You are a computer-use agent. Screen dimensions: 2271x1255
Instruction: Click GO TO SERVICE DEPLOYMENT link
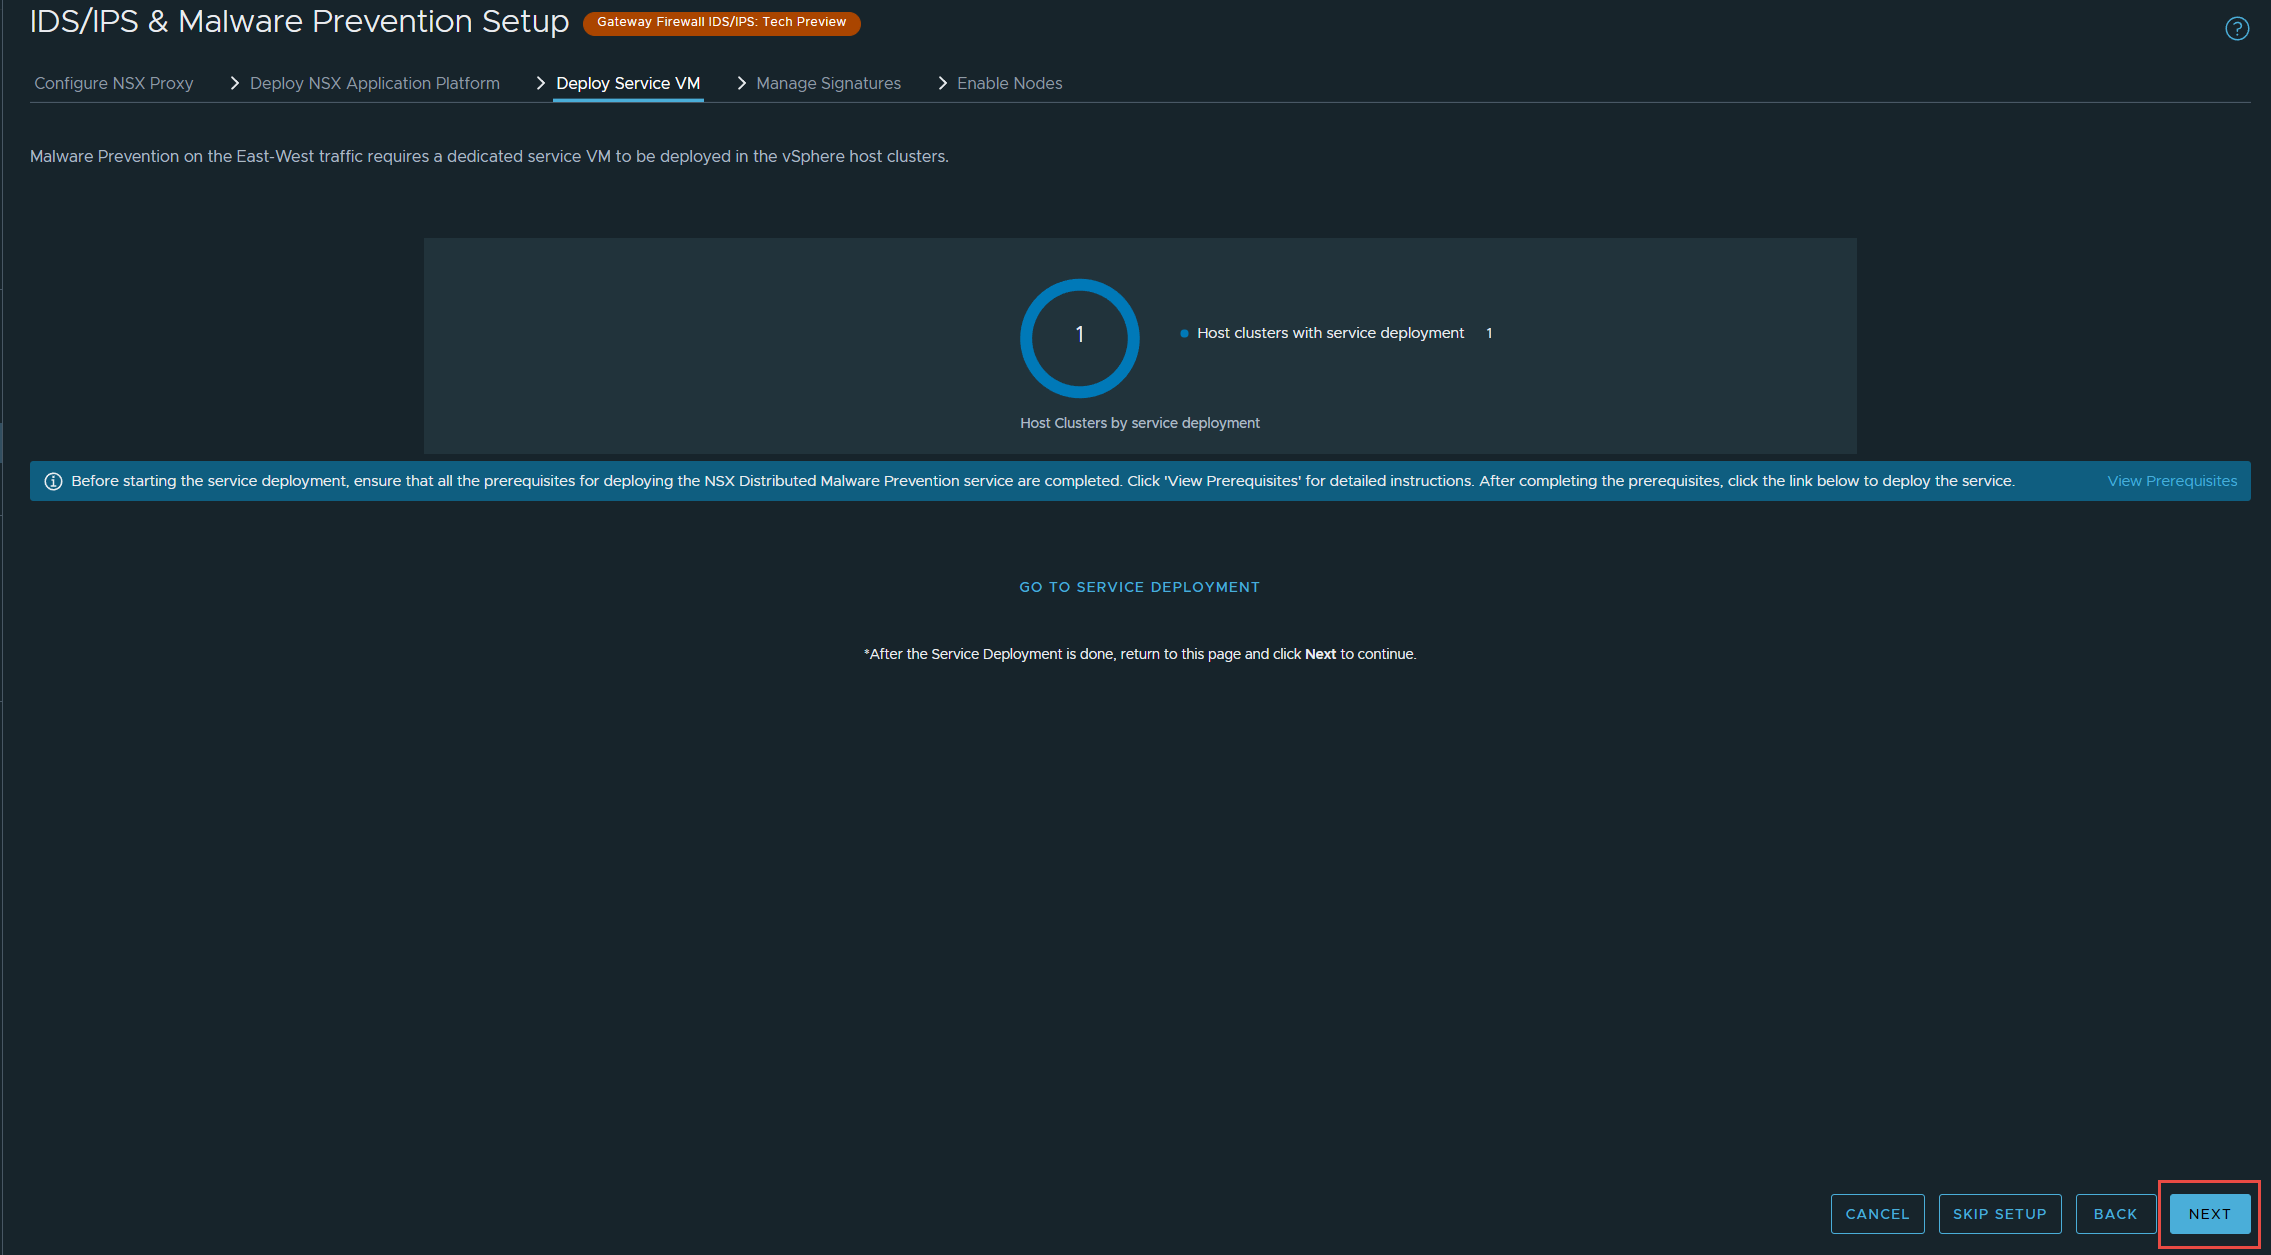coord(1140,587)
